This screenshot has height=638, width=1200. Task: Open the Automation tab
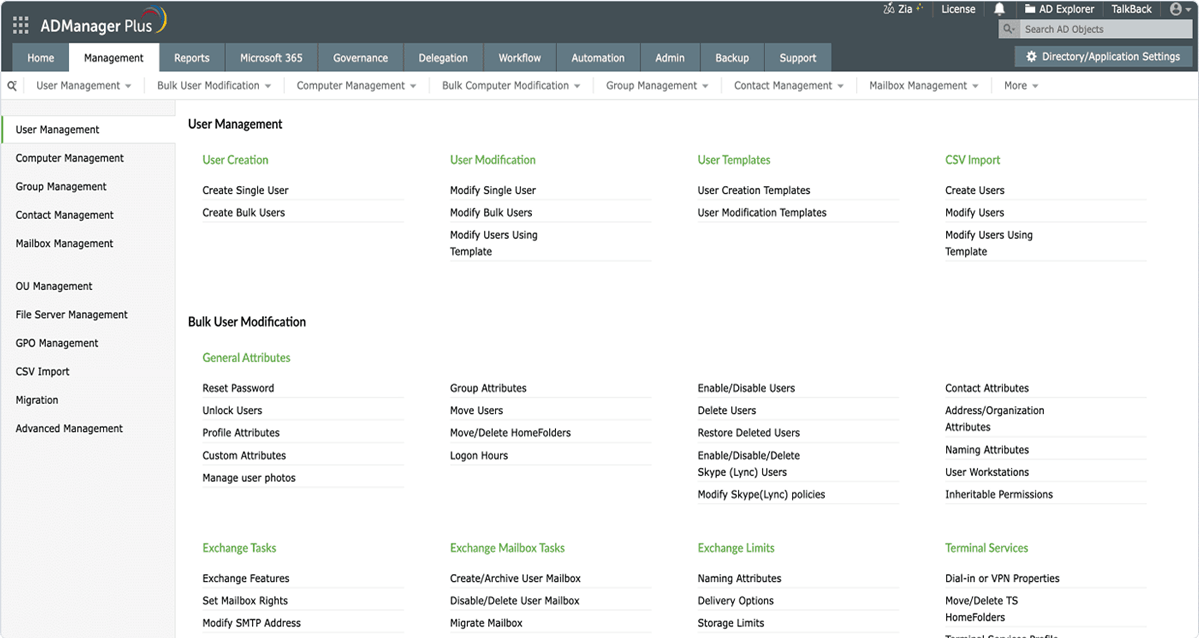[x=598, y=58]
